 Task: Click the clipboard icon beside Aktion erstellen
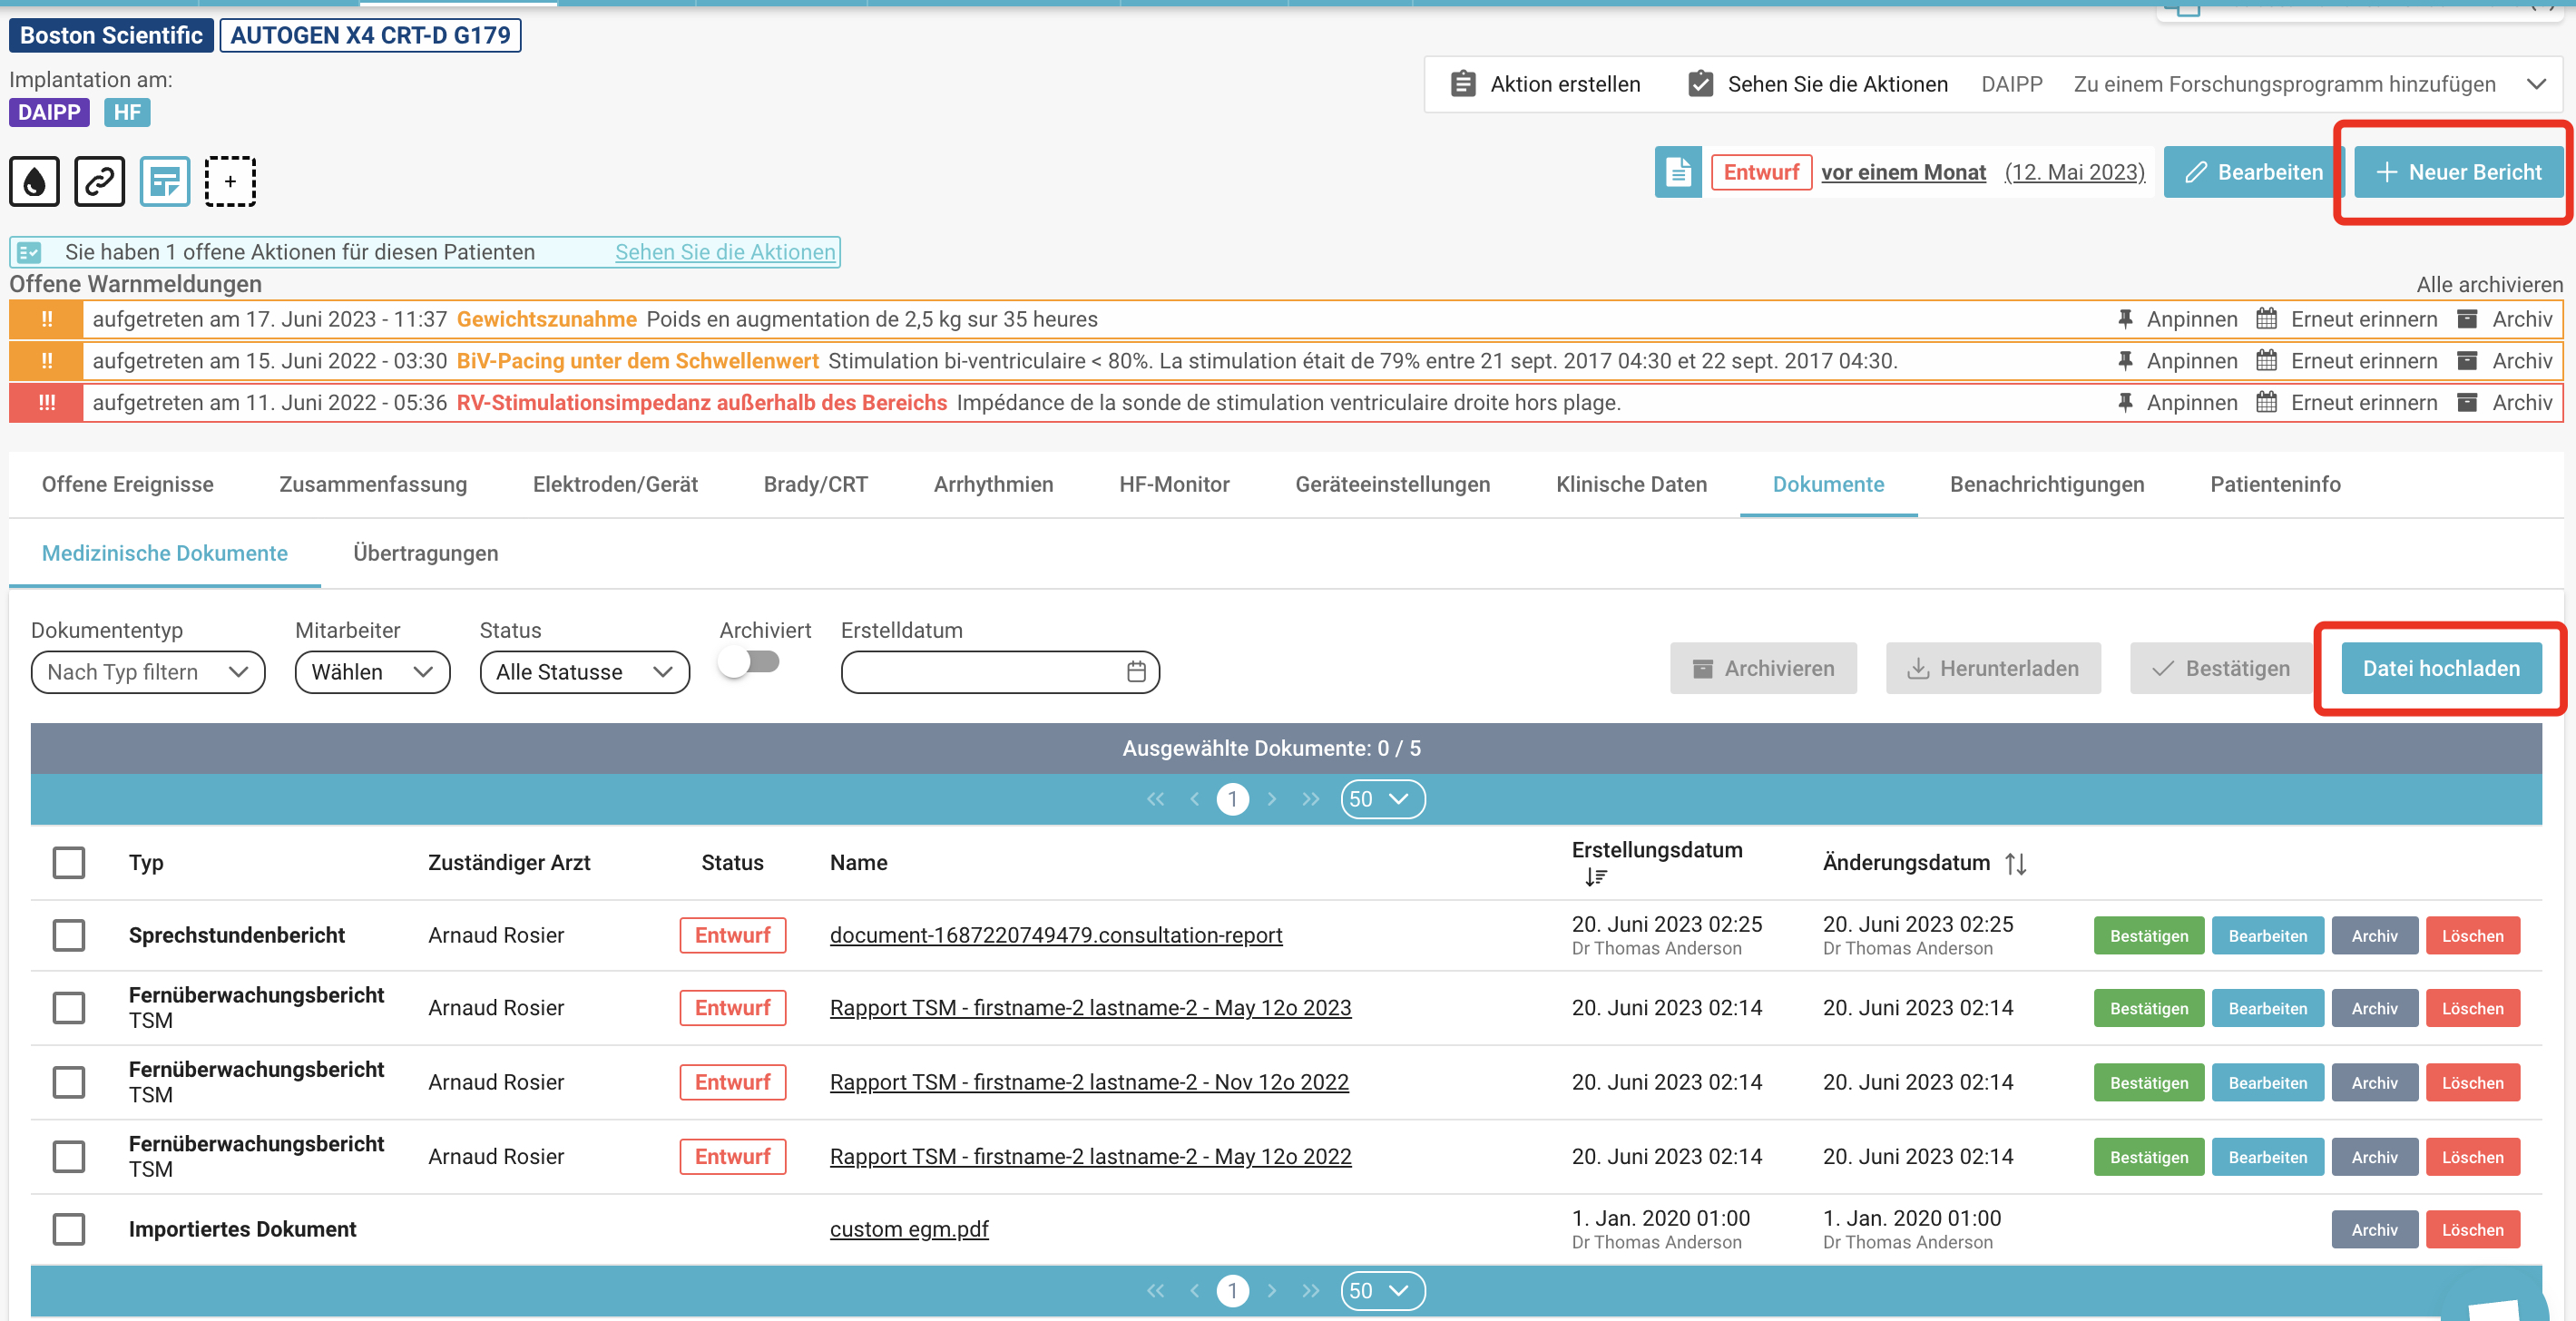1463,84
